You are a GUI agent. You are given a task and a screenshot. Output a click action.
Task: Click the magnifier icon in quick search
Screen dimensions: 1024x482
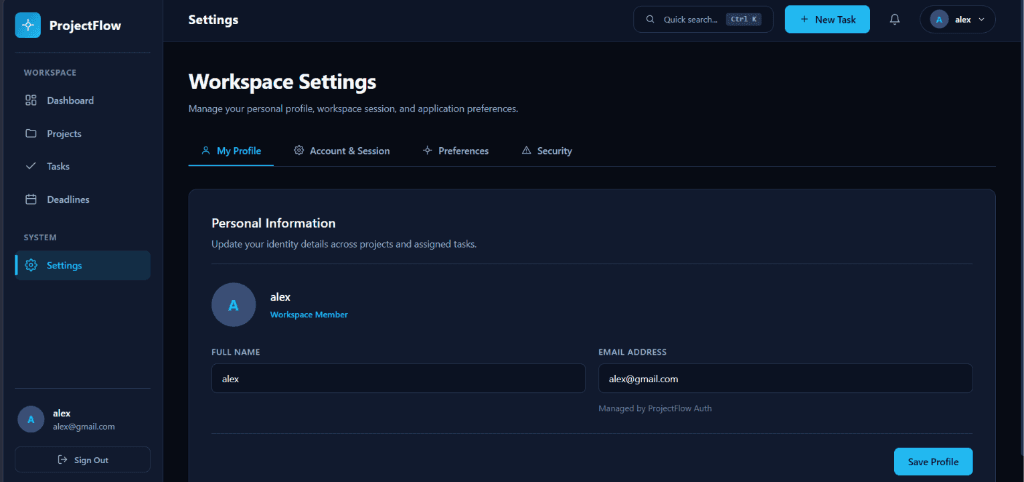650,20
